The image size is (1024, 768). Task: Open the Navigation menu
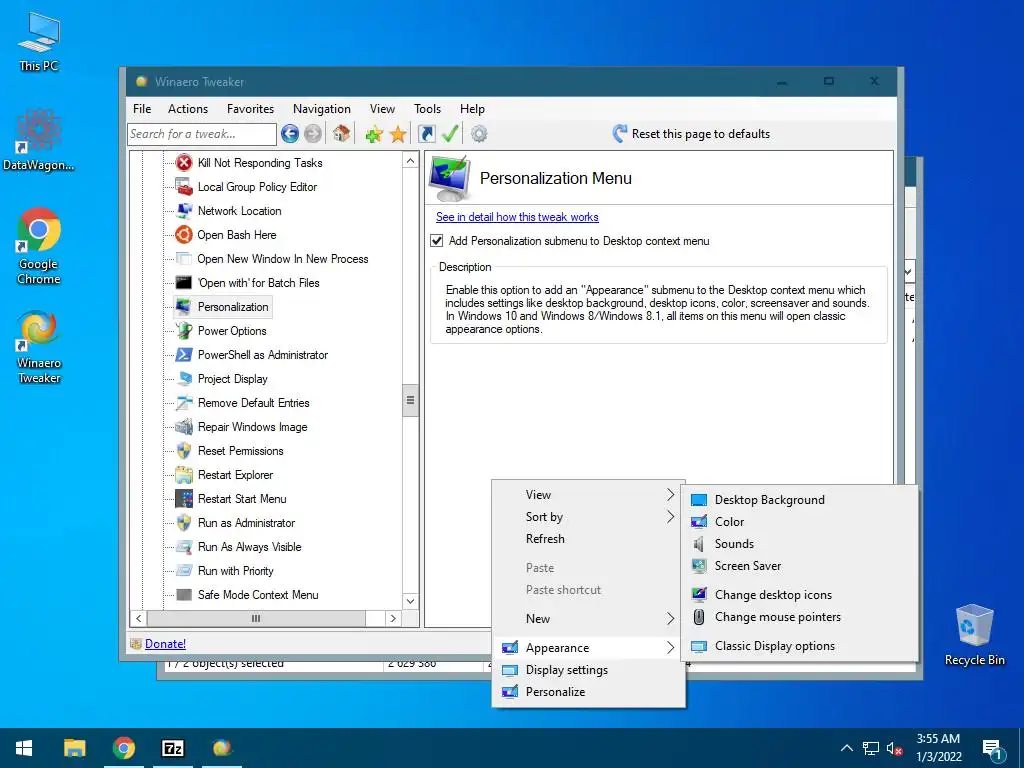(321, 109)
